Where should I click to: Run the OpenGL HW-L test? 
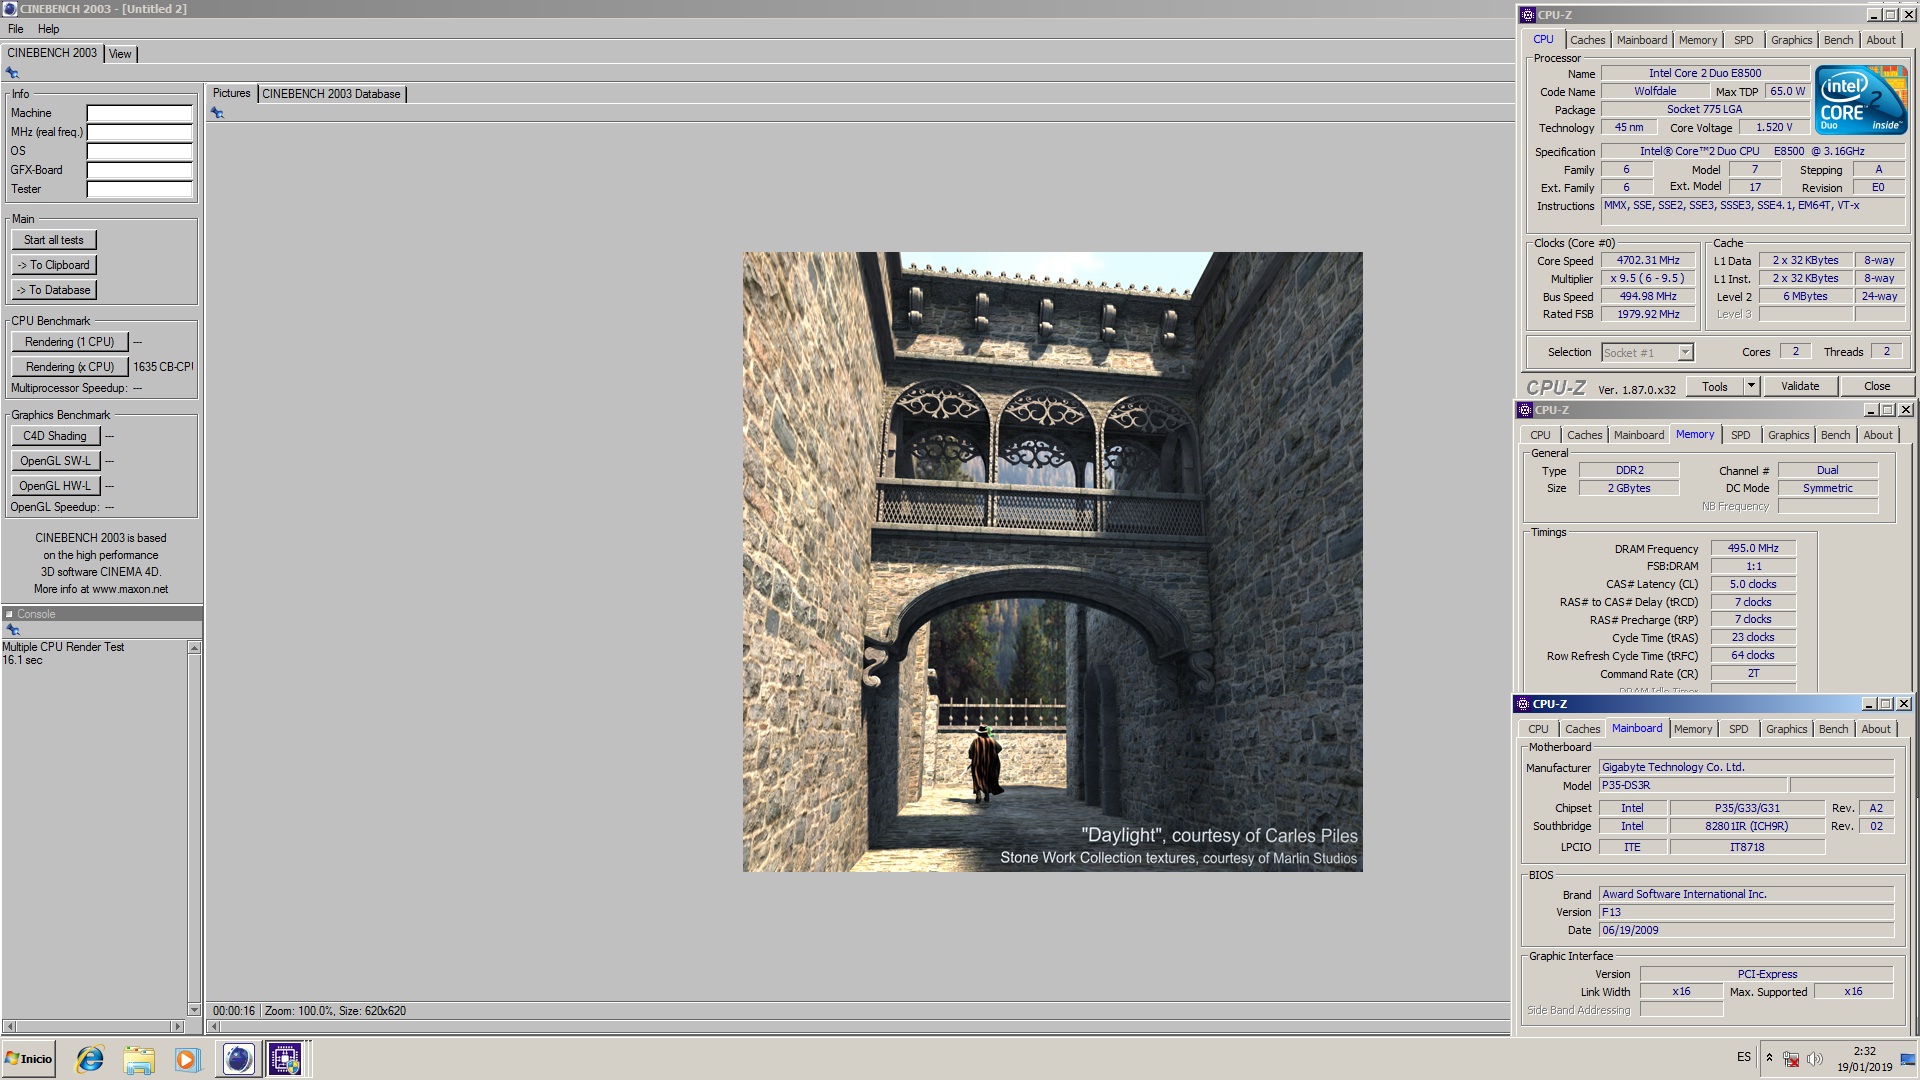[x=55, y=486]
